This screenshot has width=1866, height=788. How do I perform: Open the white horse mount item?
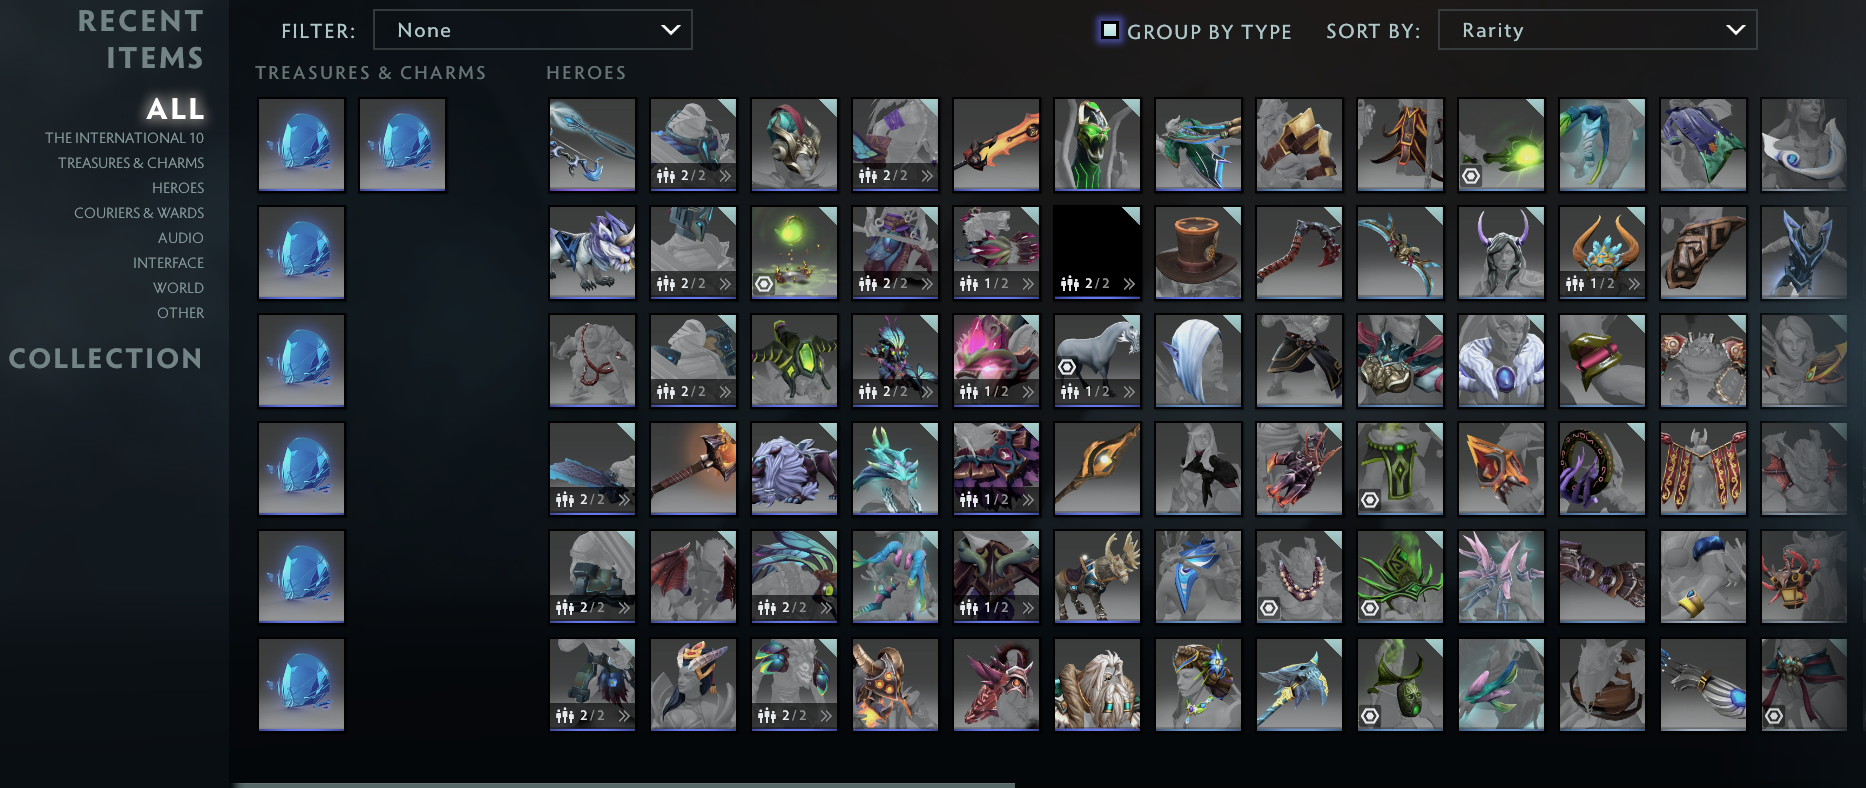[x=1097, y=361]
